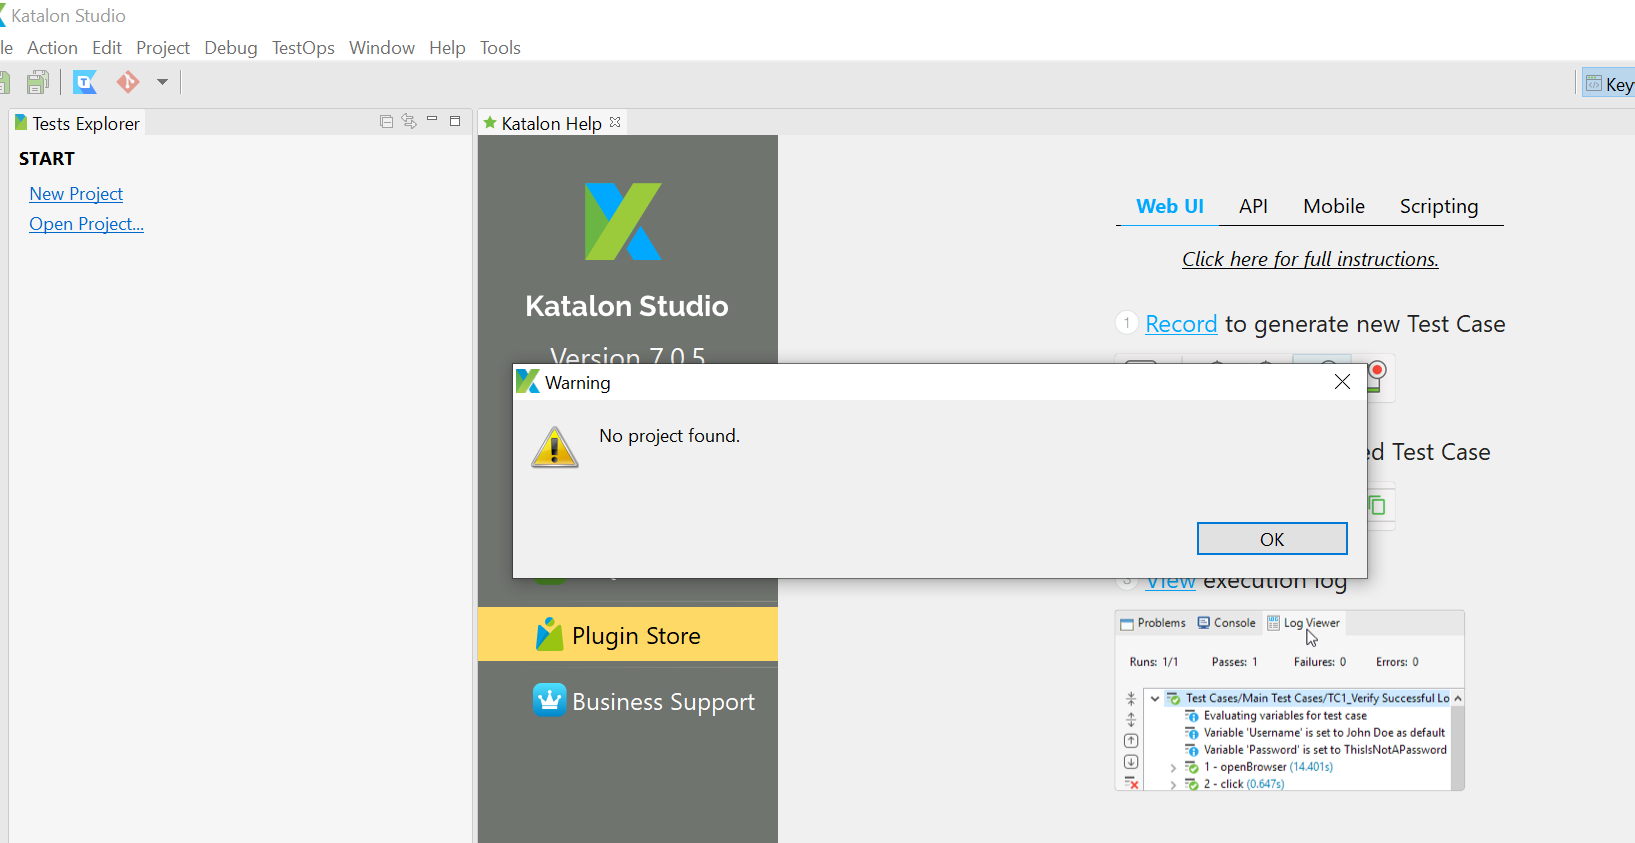Click the Plugin Store icon
This screenshot has height=843, width=1635.
point(549,635)
